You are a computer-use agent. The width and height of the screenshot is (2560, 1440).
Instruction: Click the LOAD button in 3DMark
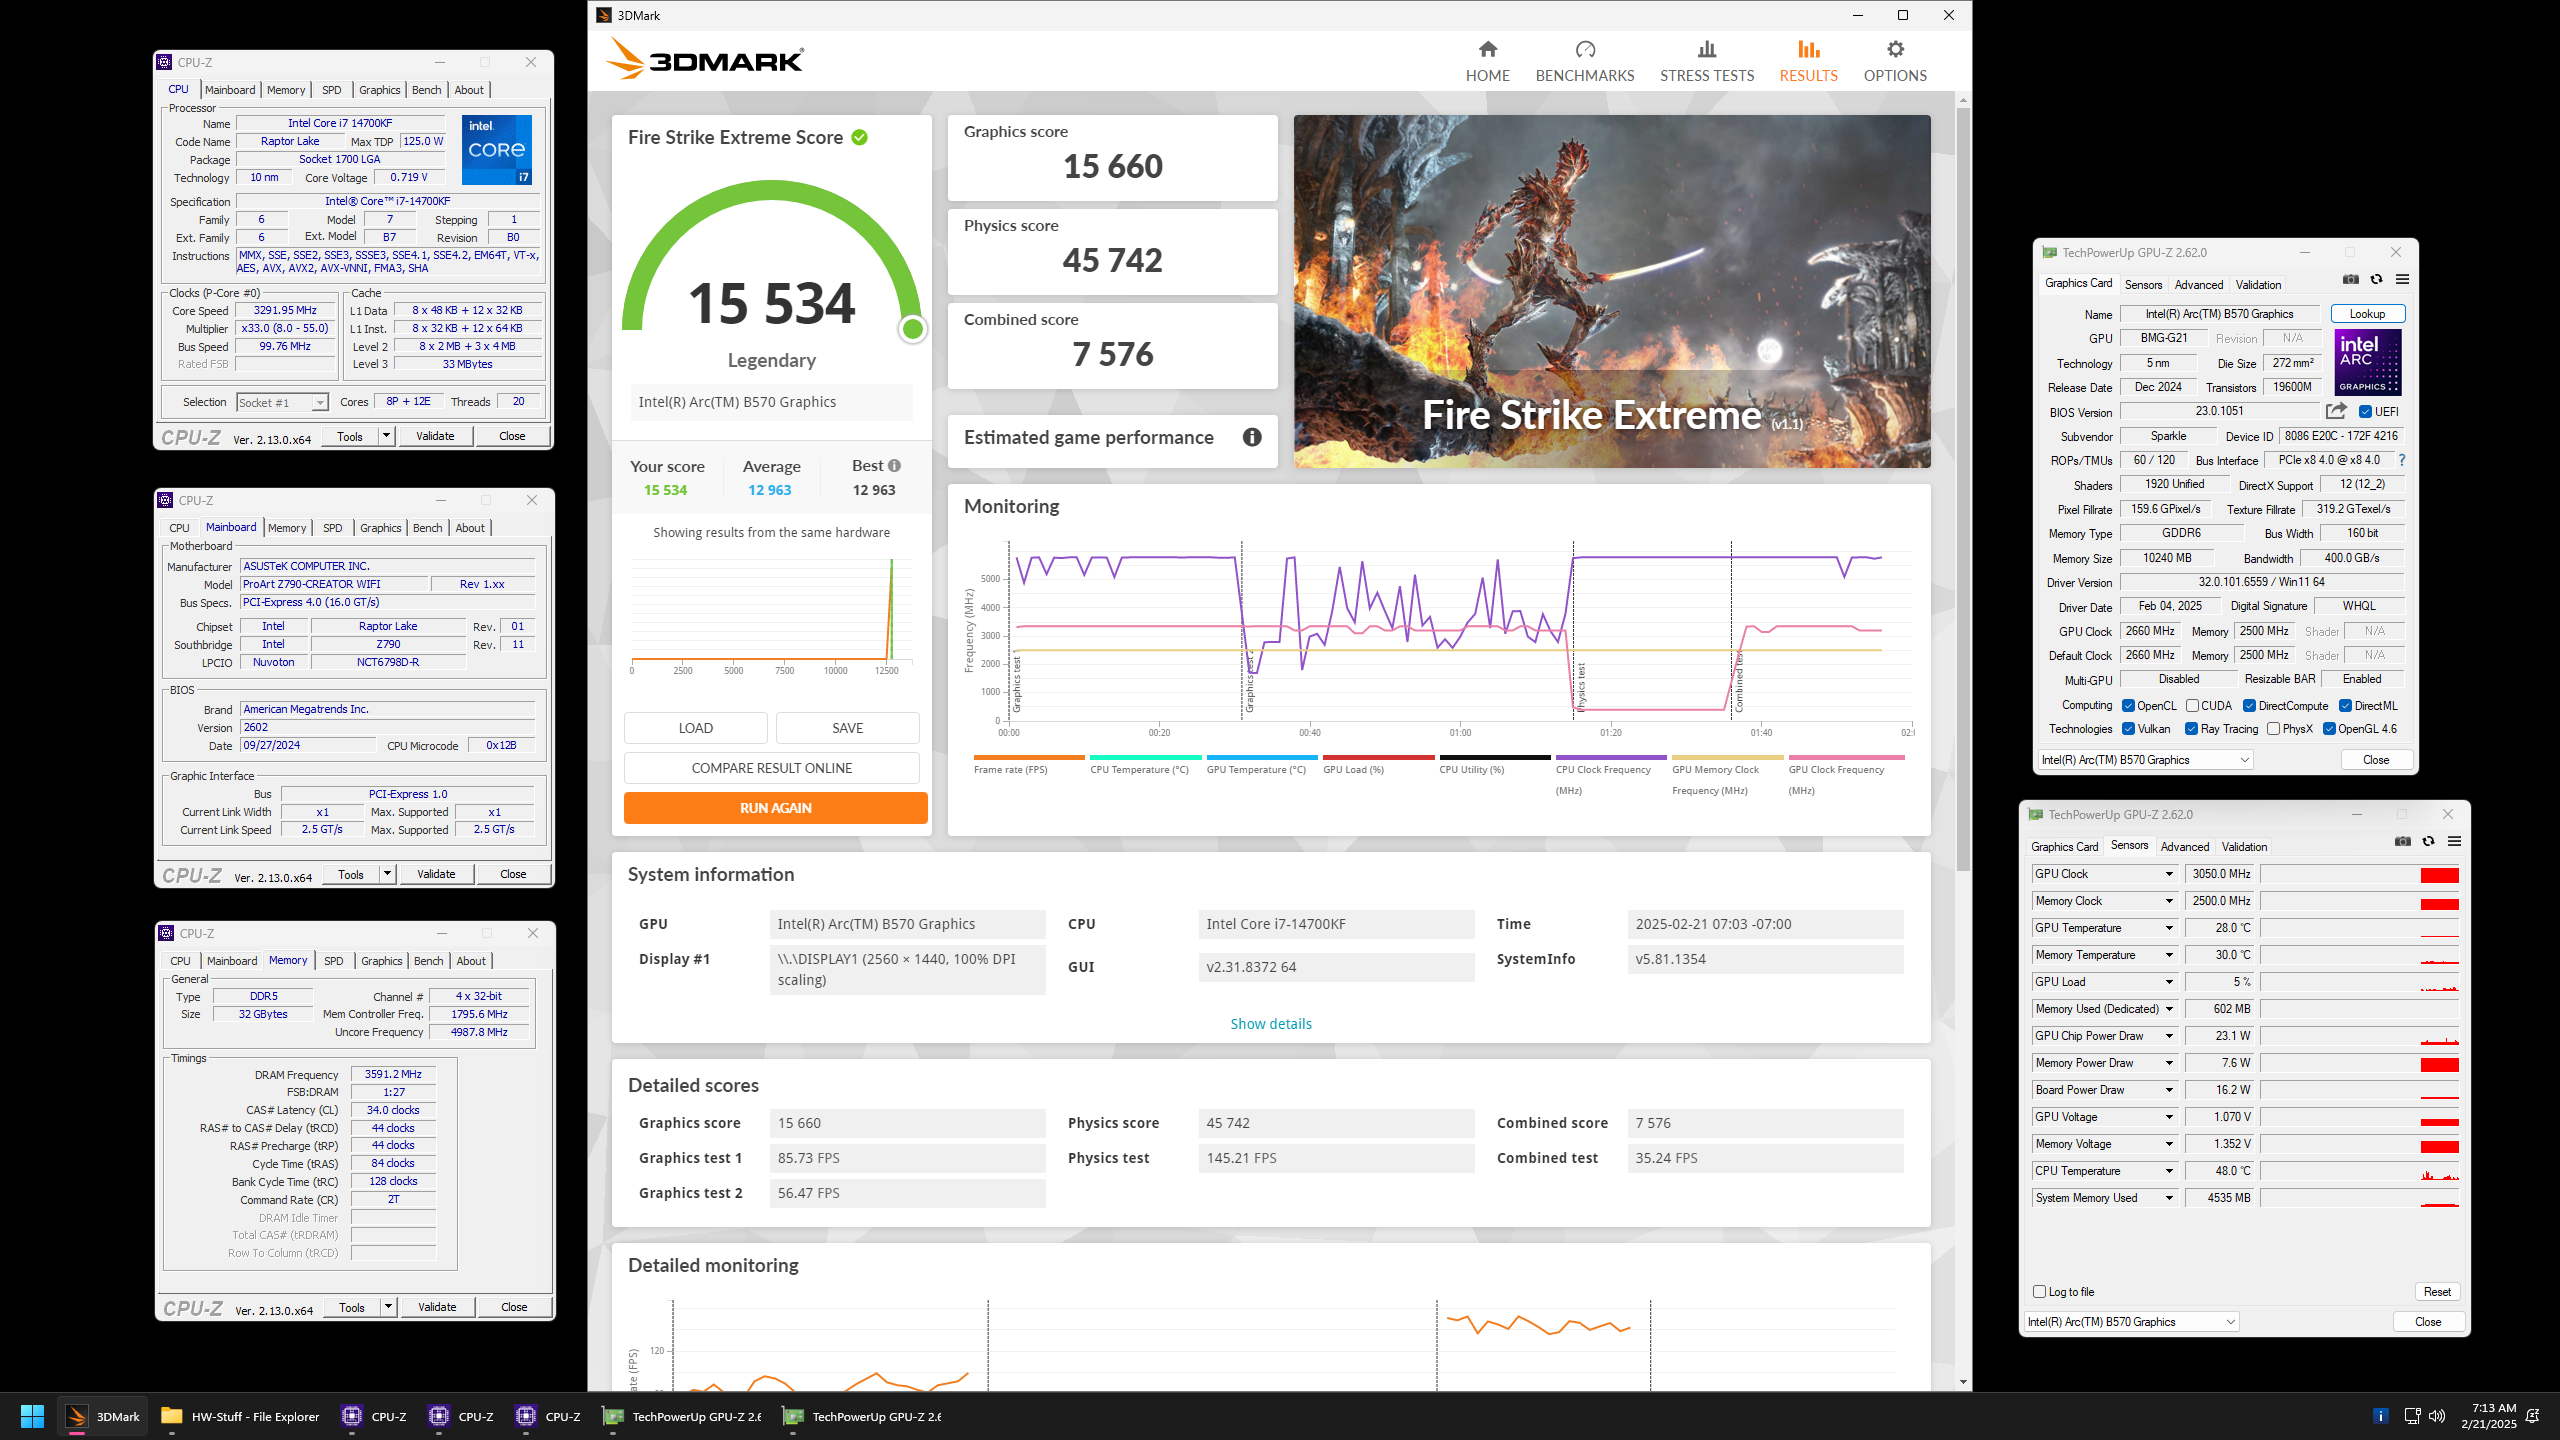pyautogui.click(x=695, y=728)
